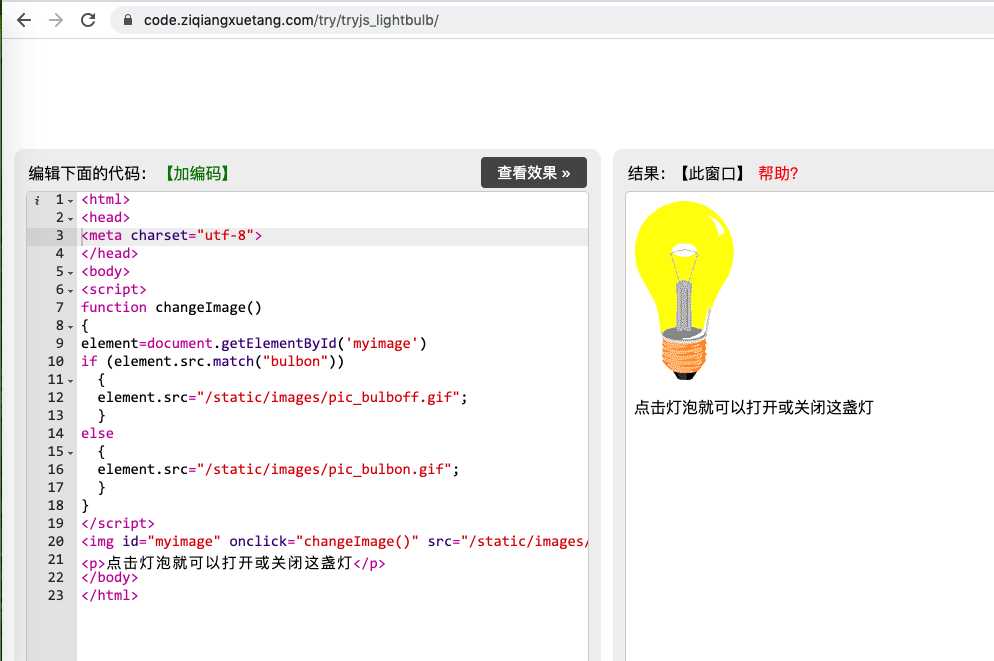994x661 pixels.
Task: Collapse fold arrow at line 1 html
Action: point(70,201)
